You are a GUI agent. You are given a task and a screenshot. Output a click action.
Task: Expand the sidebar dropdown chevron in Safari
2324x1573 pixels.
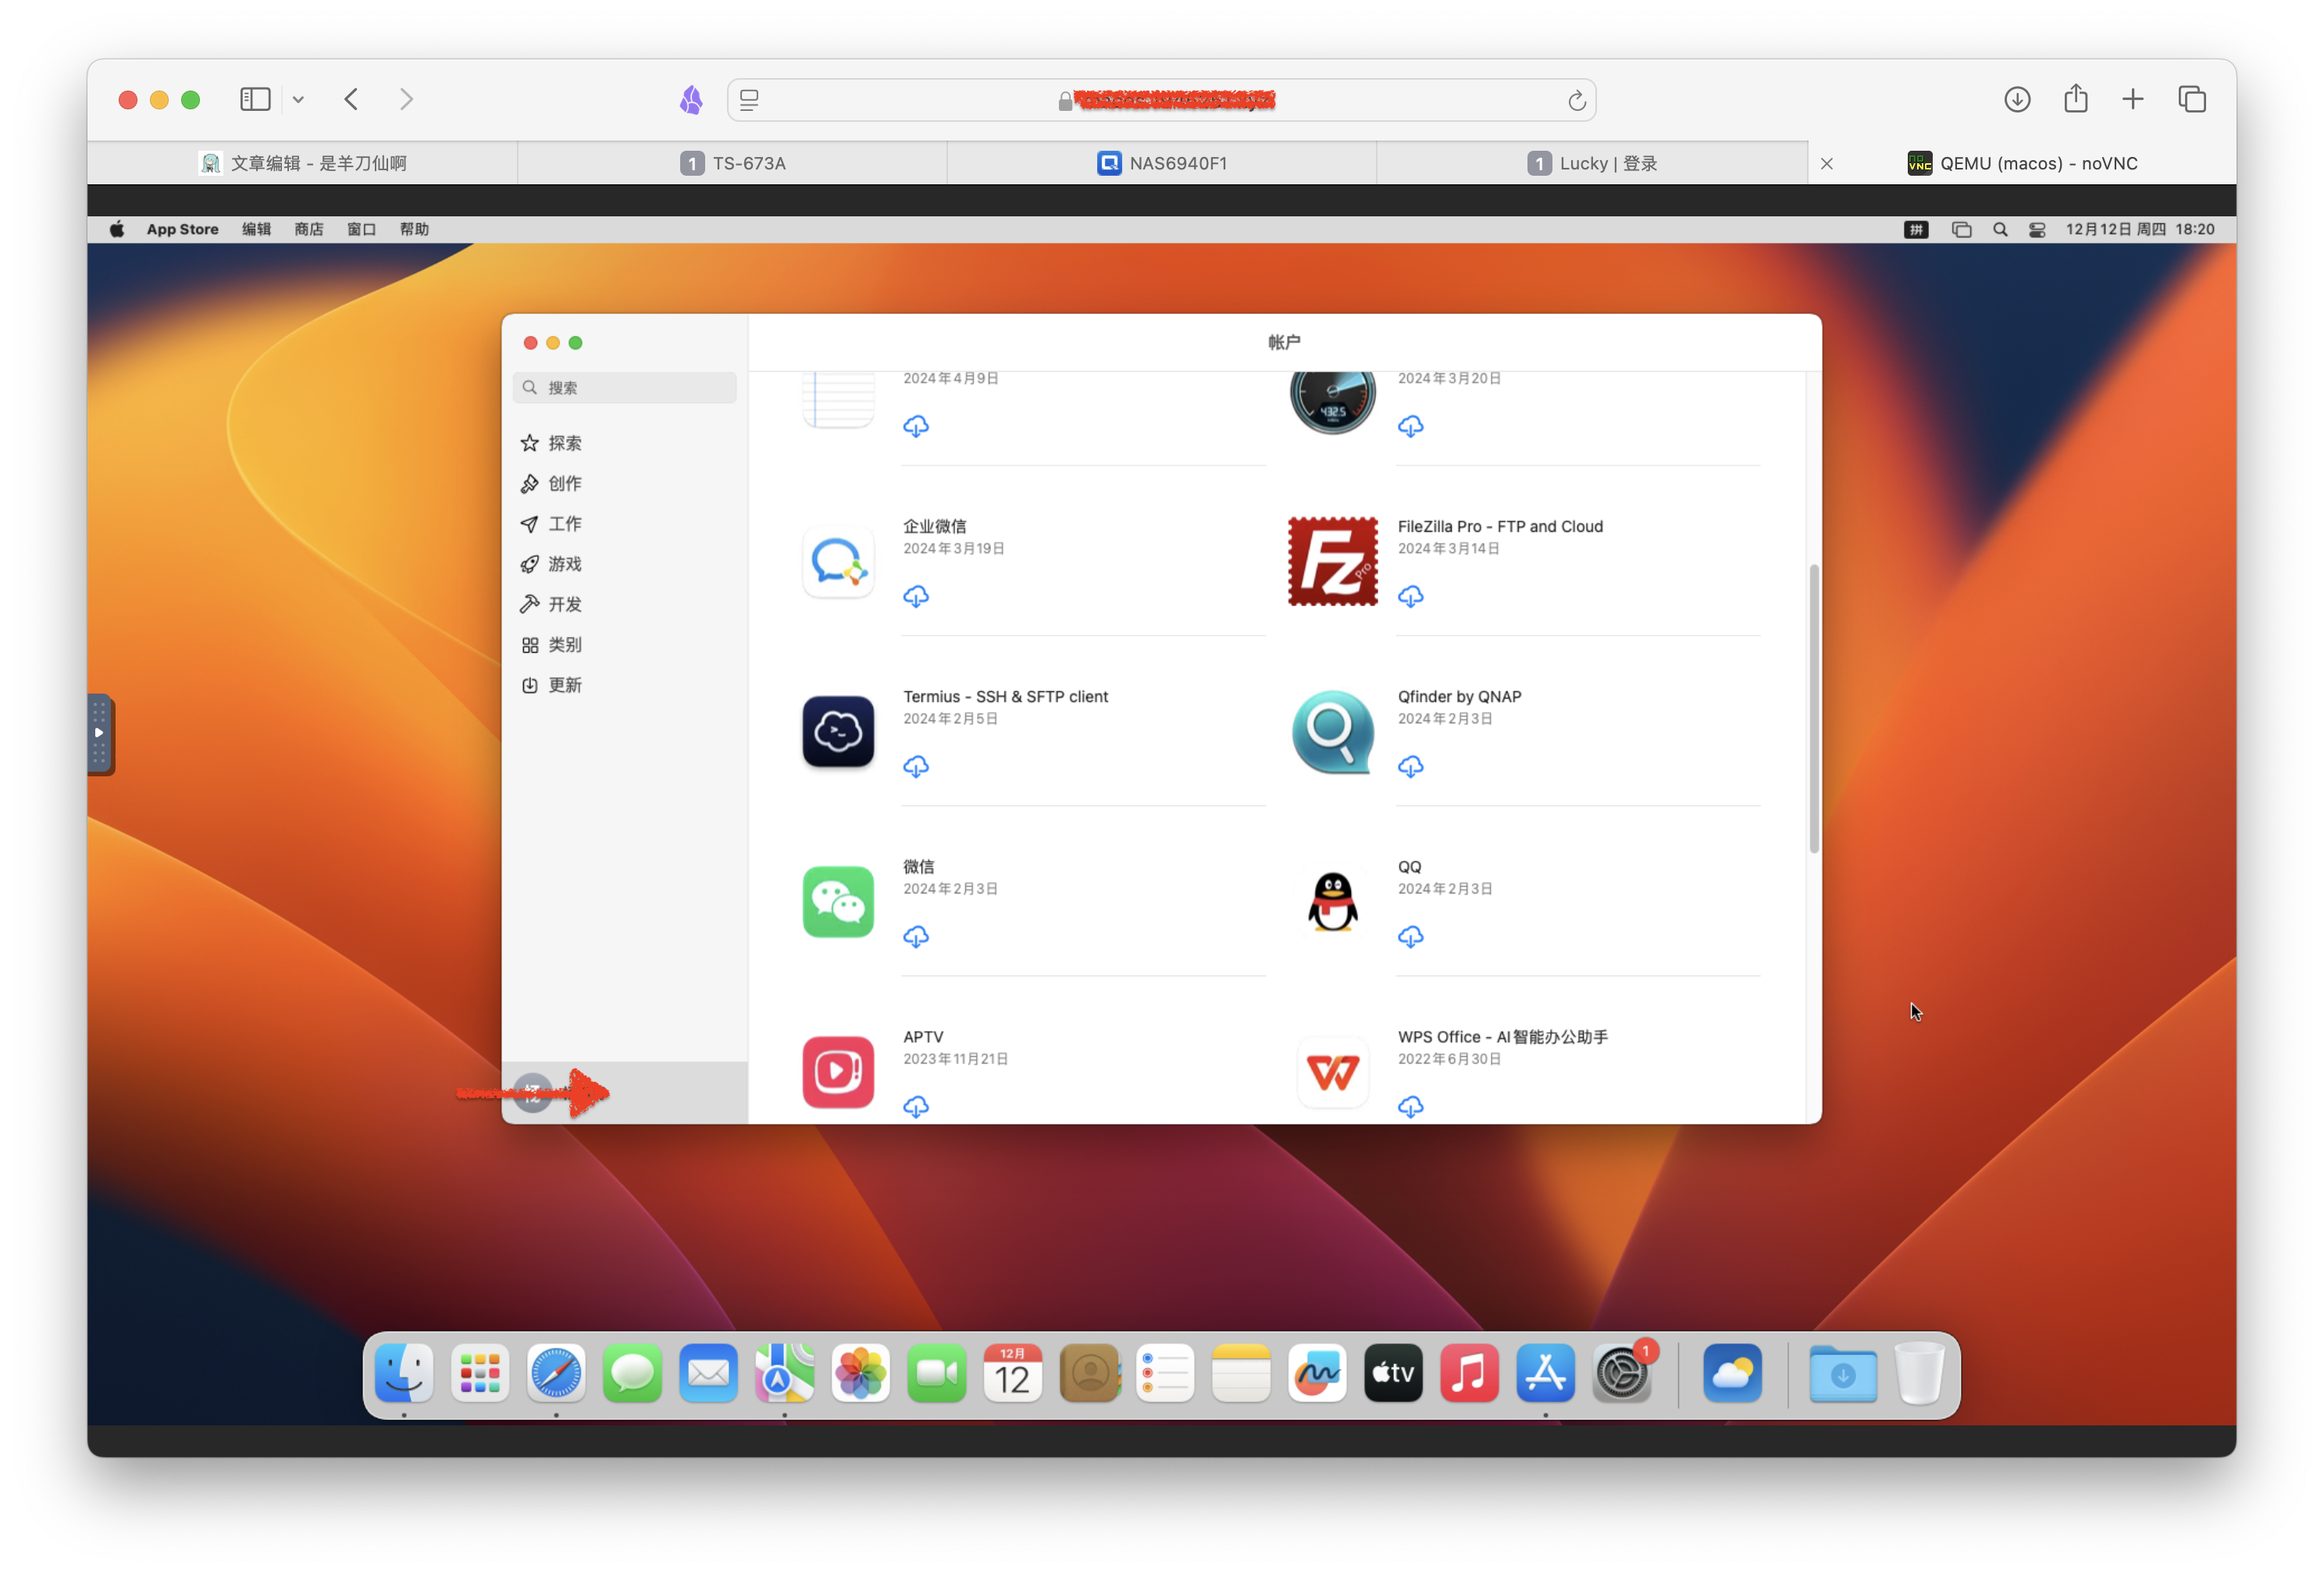coord(298,99)
